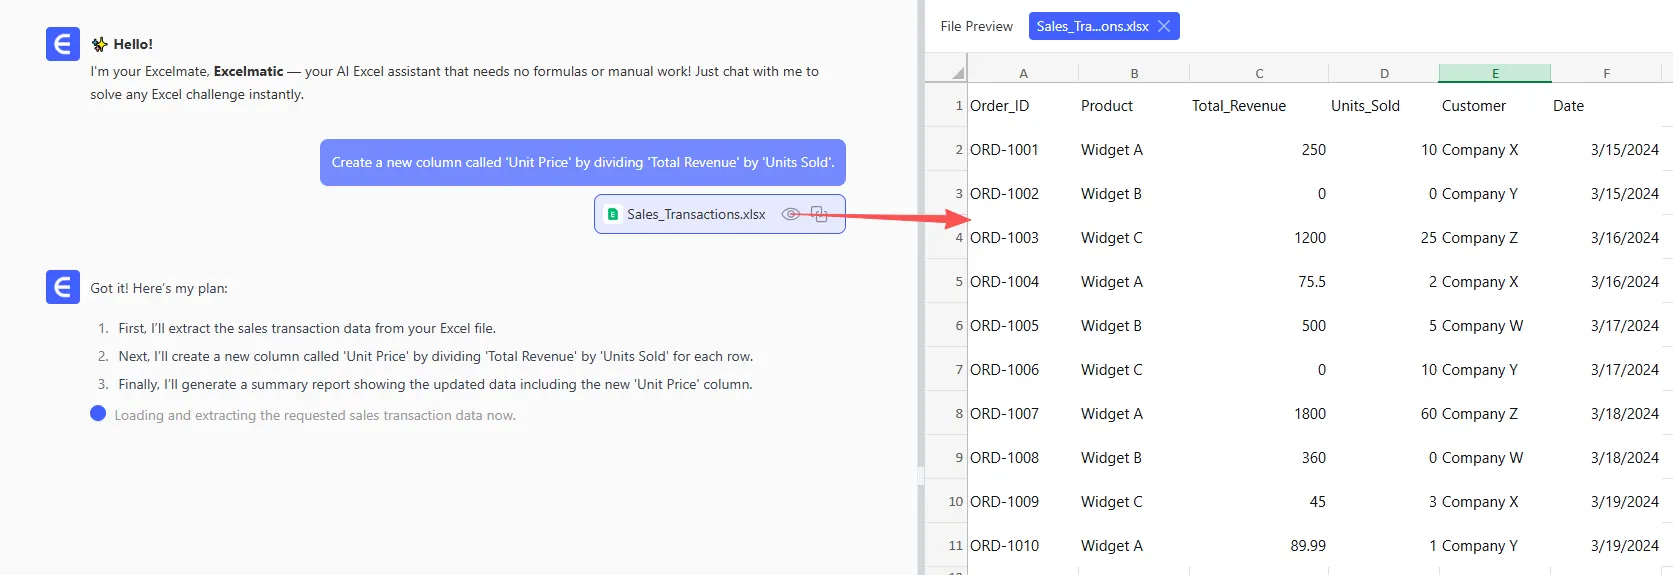Click the Excelmatic avatar beside 'Got it!' message
Screen dimensions: 1673x575
(x=63, y=287)
